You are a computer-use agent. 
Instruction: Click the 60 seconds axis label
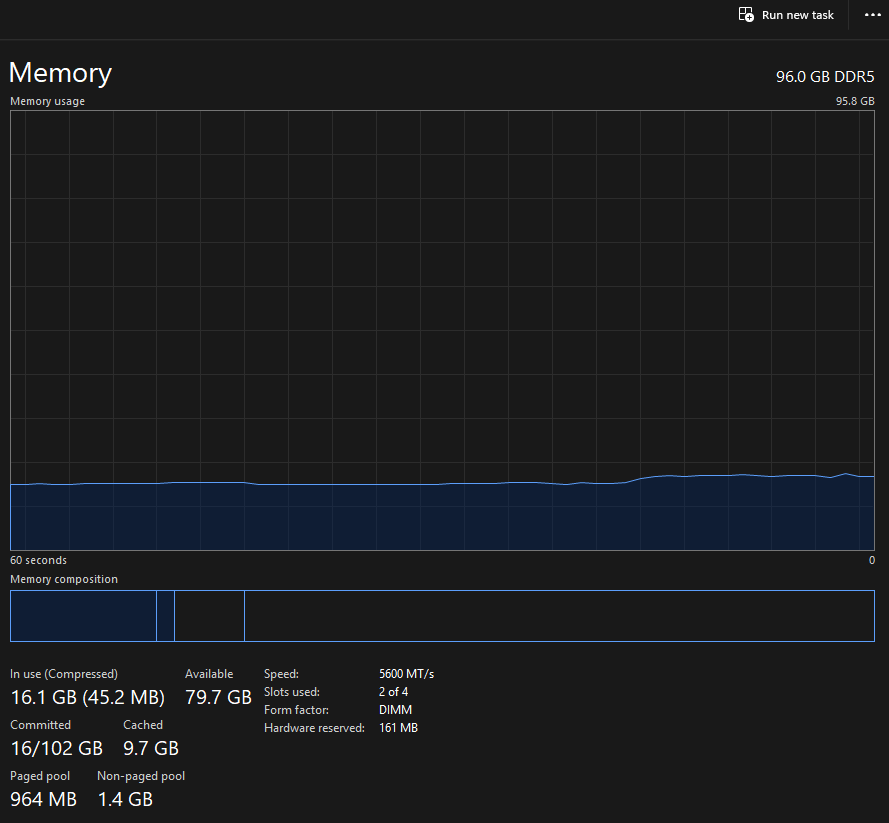coord(39,560)
